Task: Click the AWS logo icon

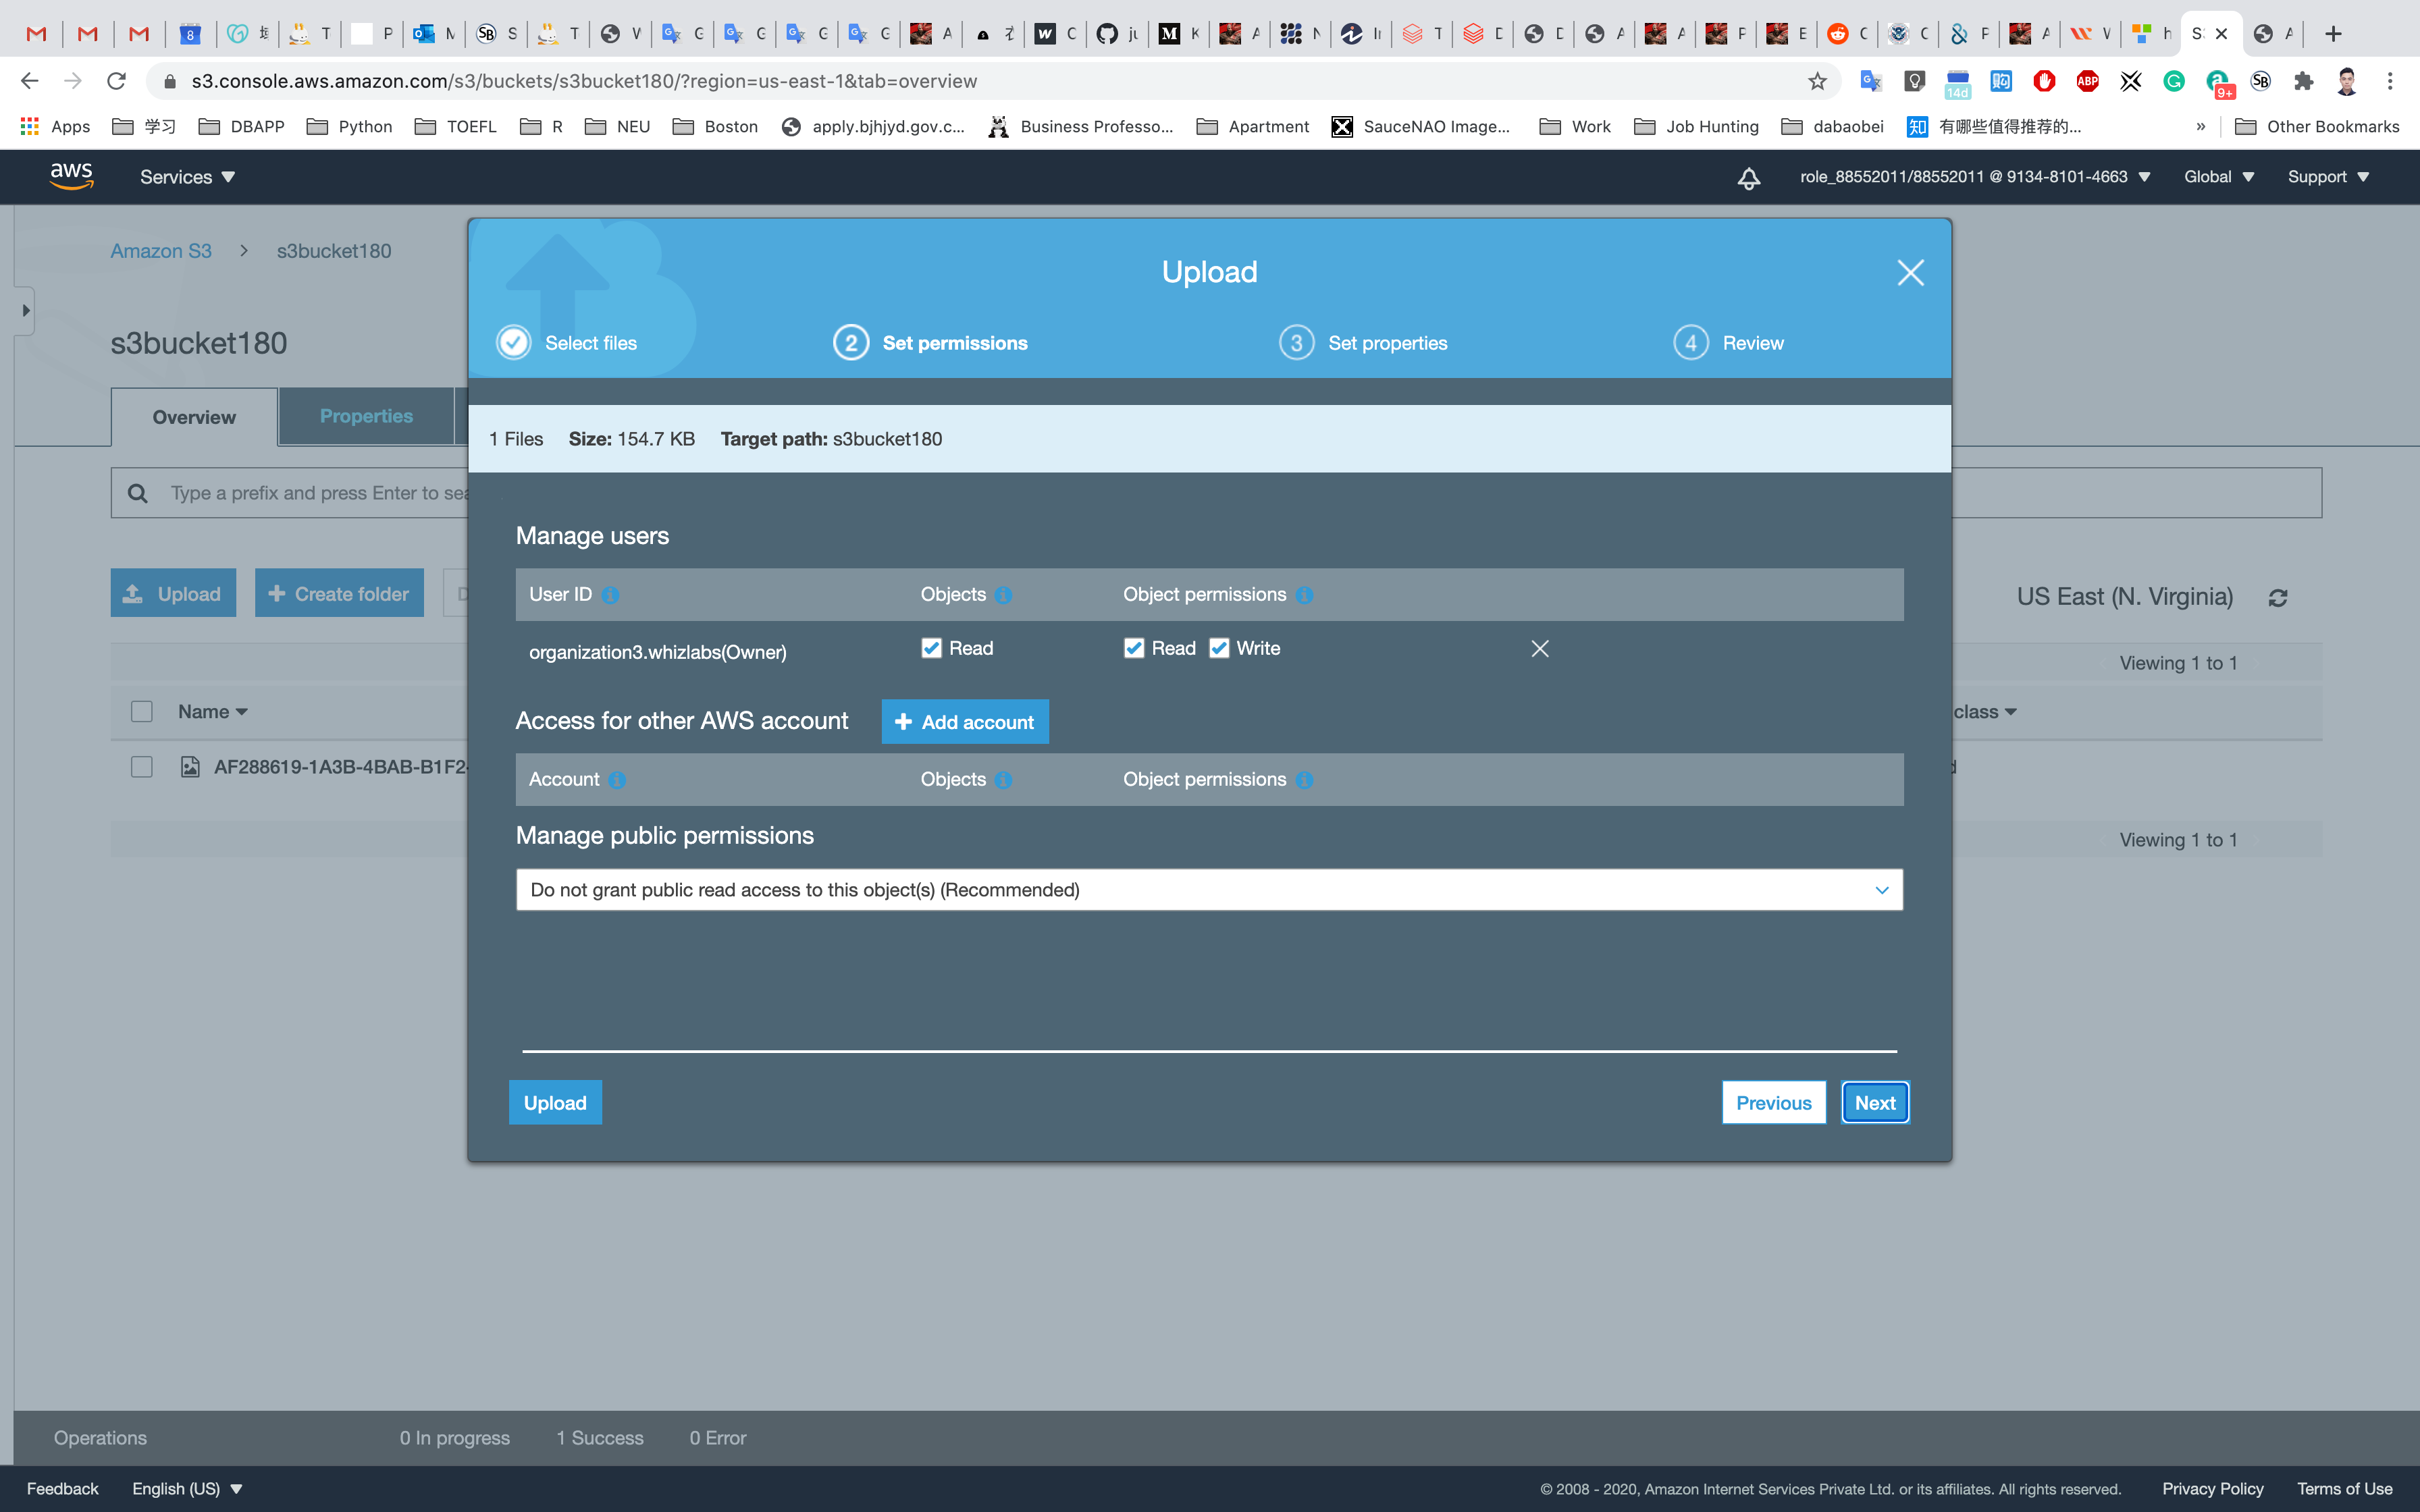Action: pos(72,176)
